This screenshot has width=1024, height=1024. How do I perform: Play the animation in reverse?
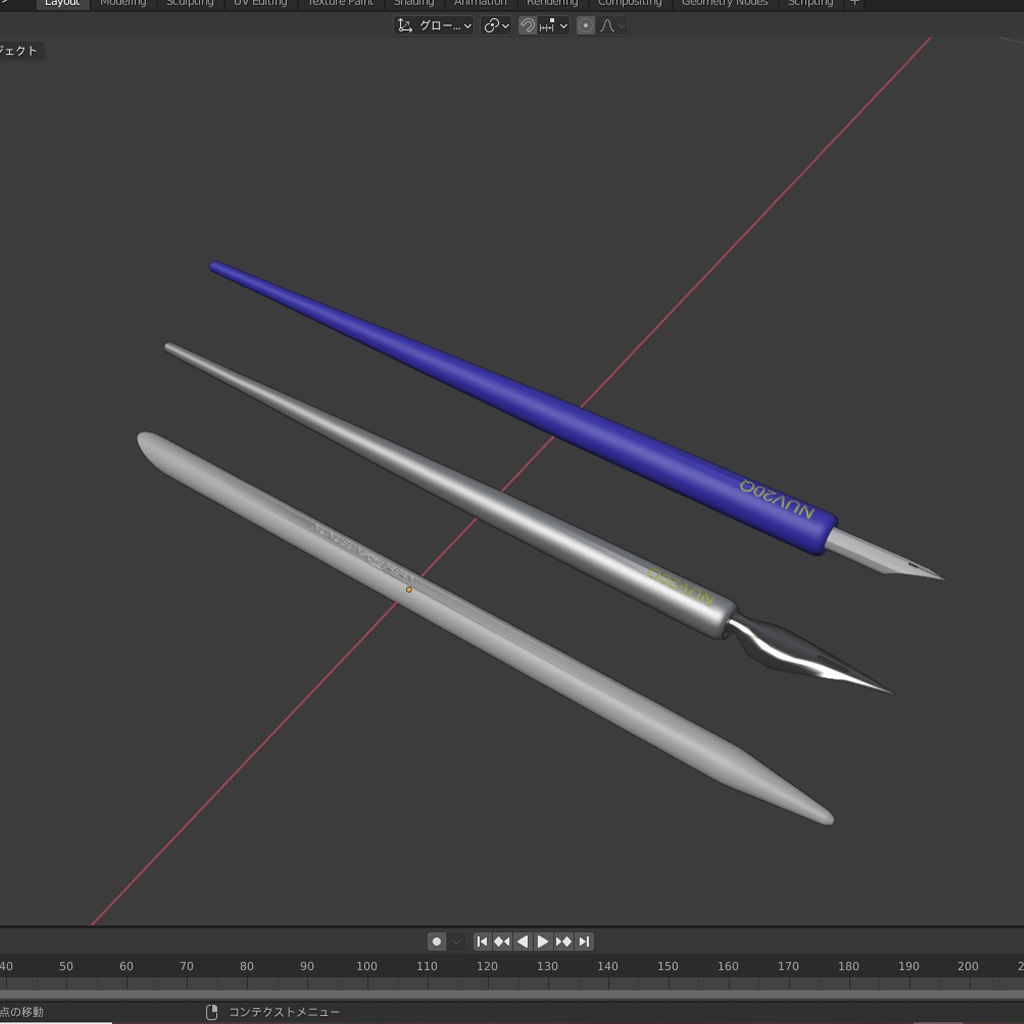tap(522, 941)
